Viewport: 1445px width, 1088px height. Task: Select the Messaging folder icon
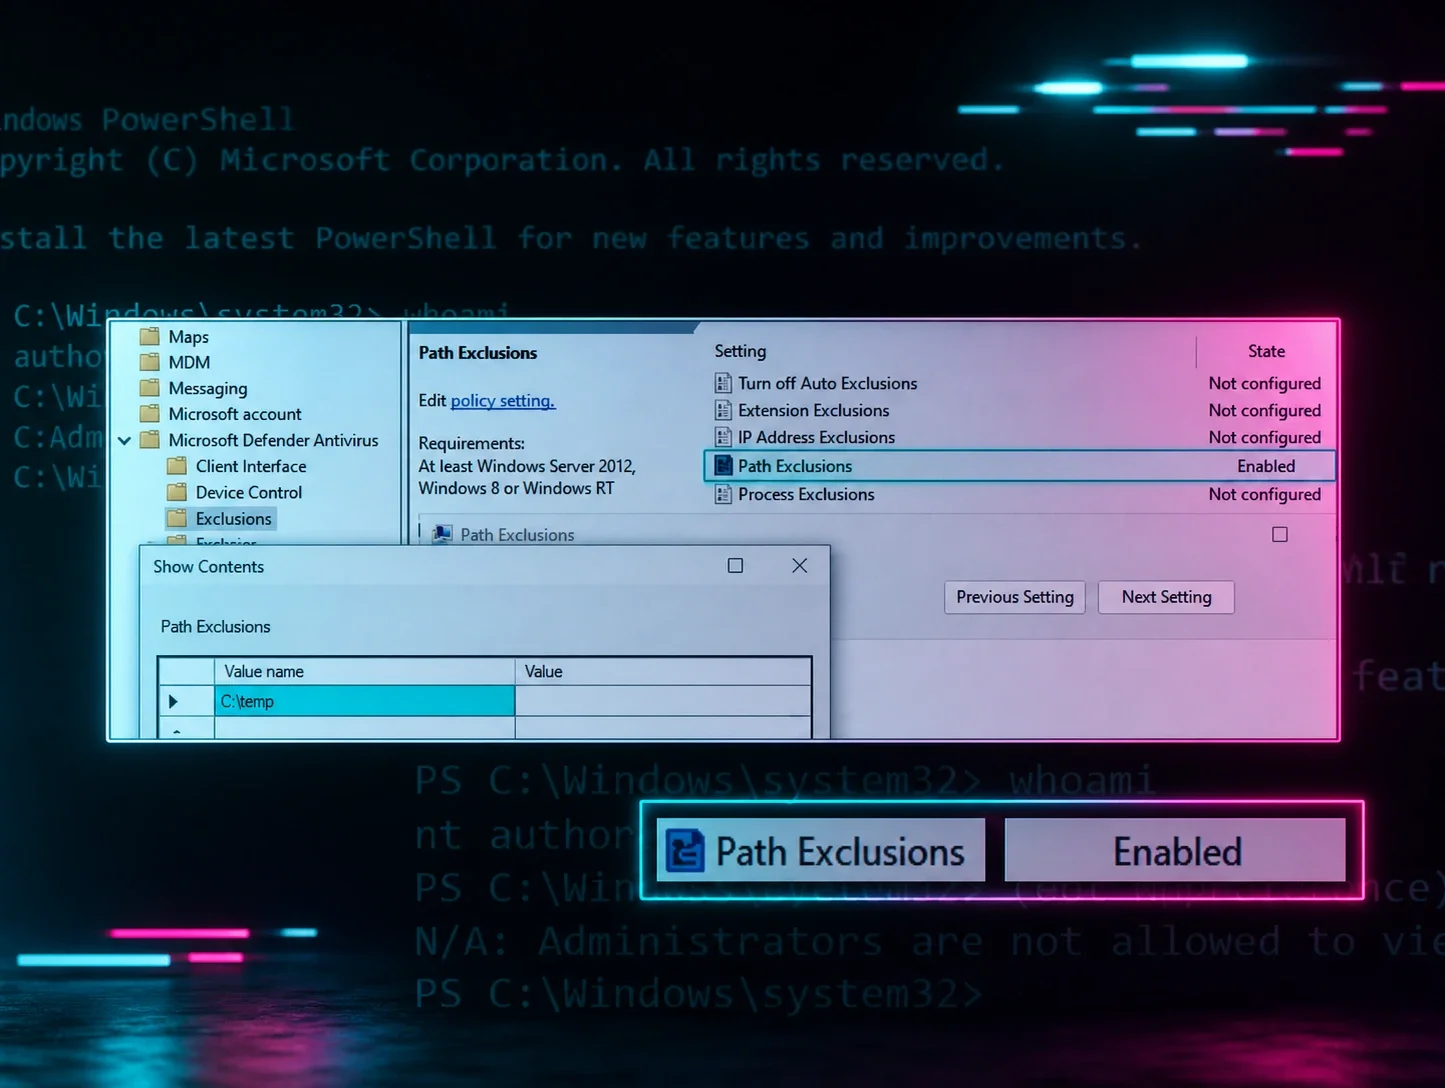coord(150,388)
